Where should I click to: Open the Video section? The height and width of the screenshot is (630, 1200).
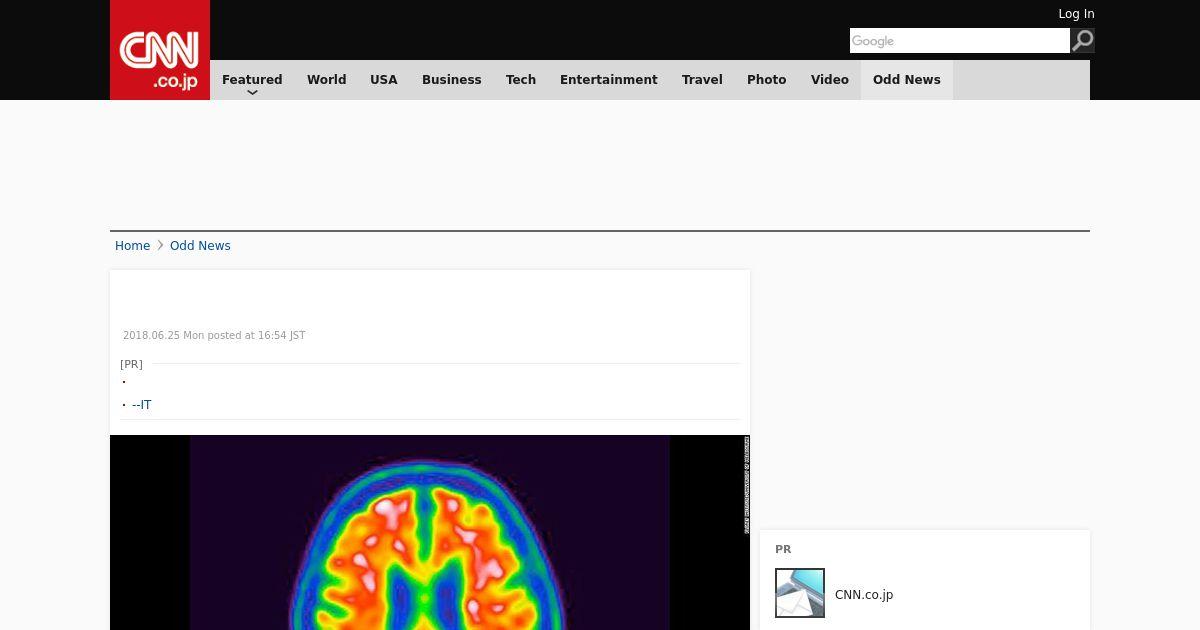pyautogui.click(x=830, y=80)
